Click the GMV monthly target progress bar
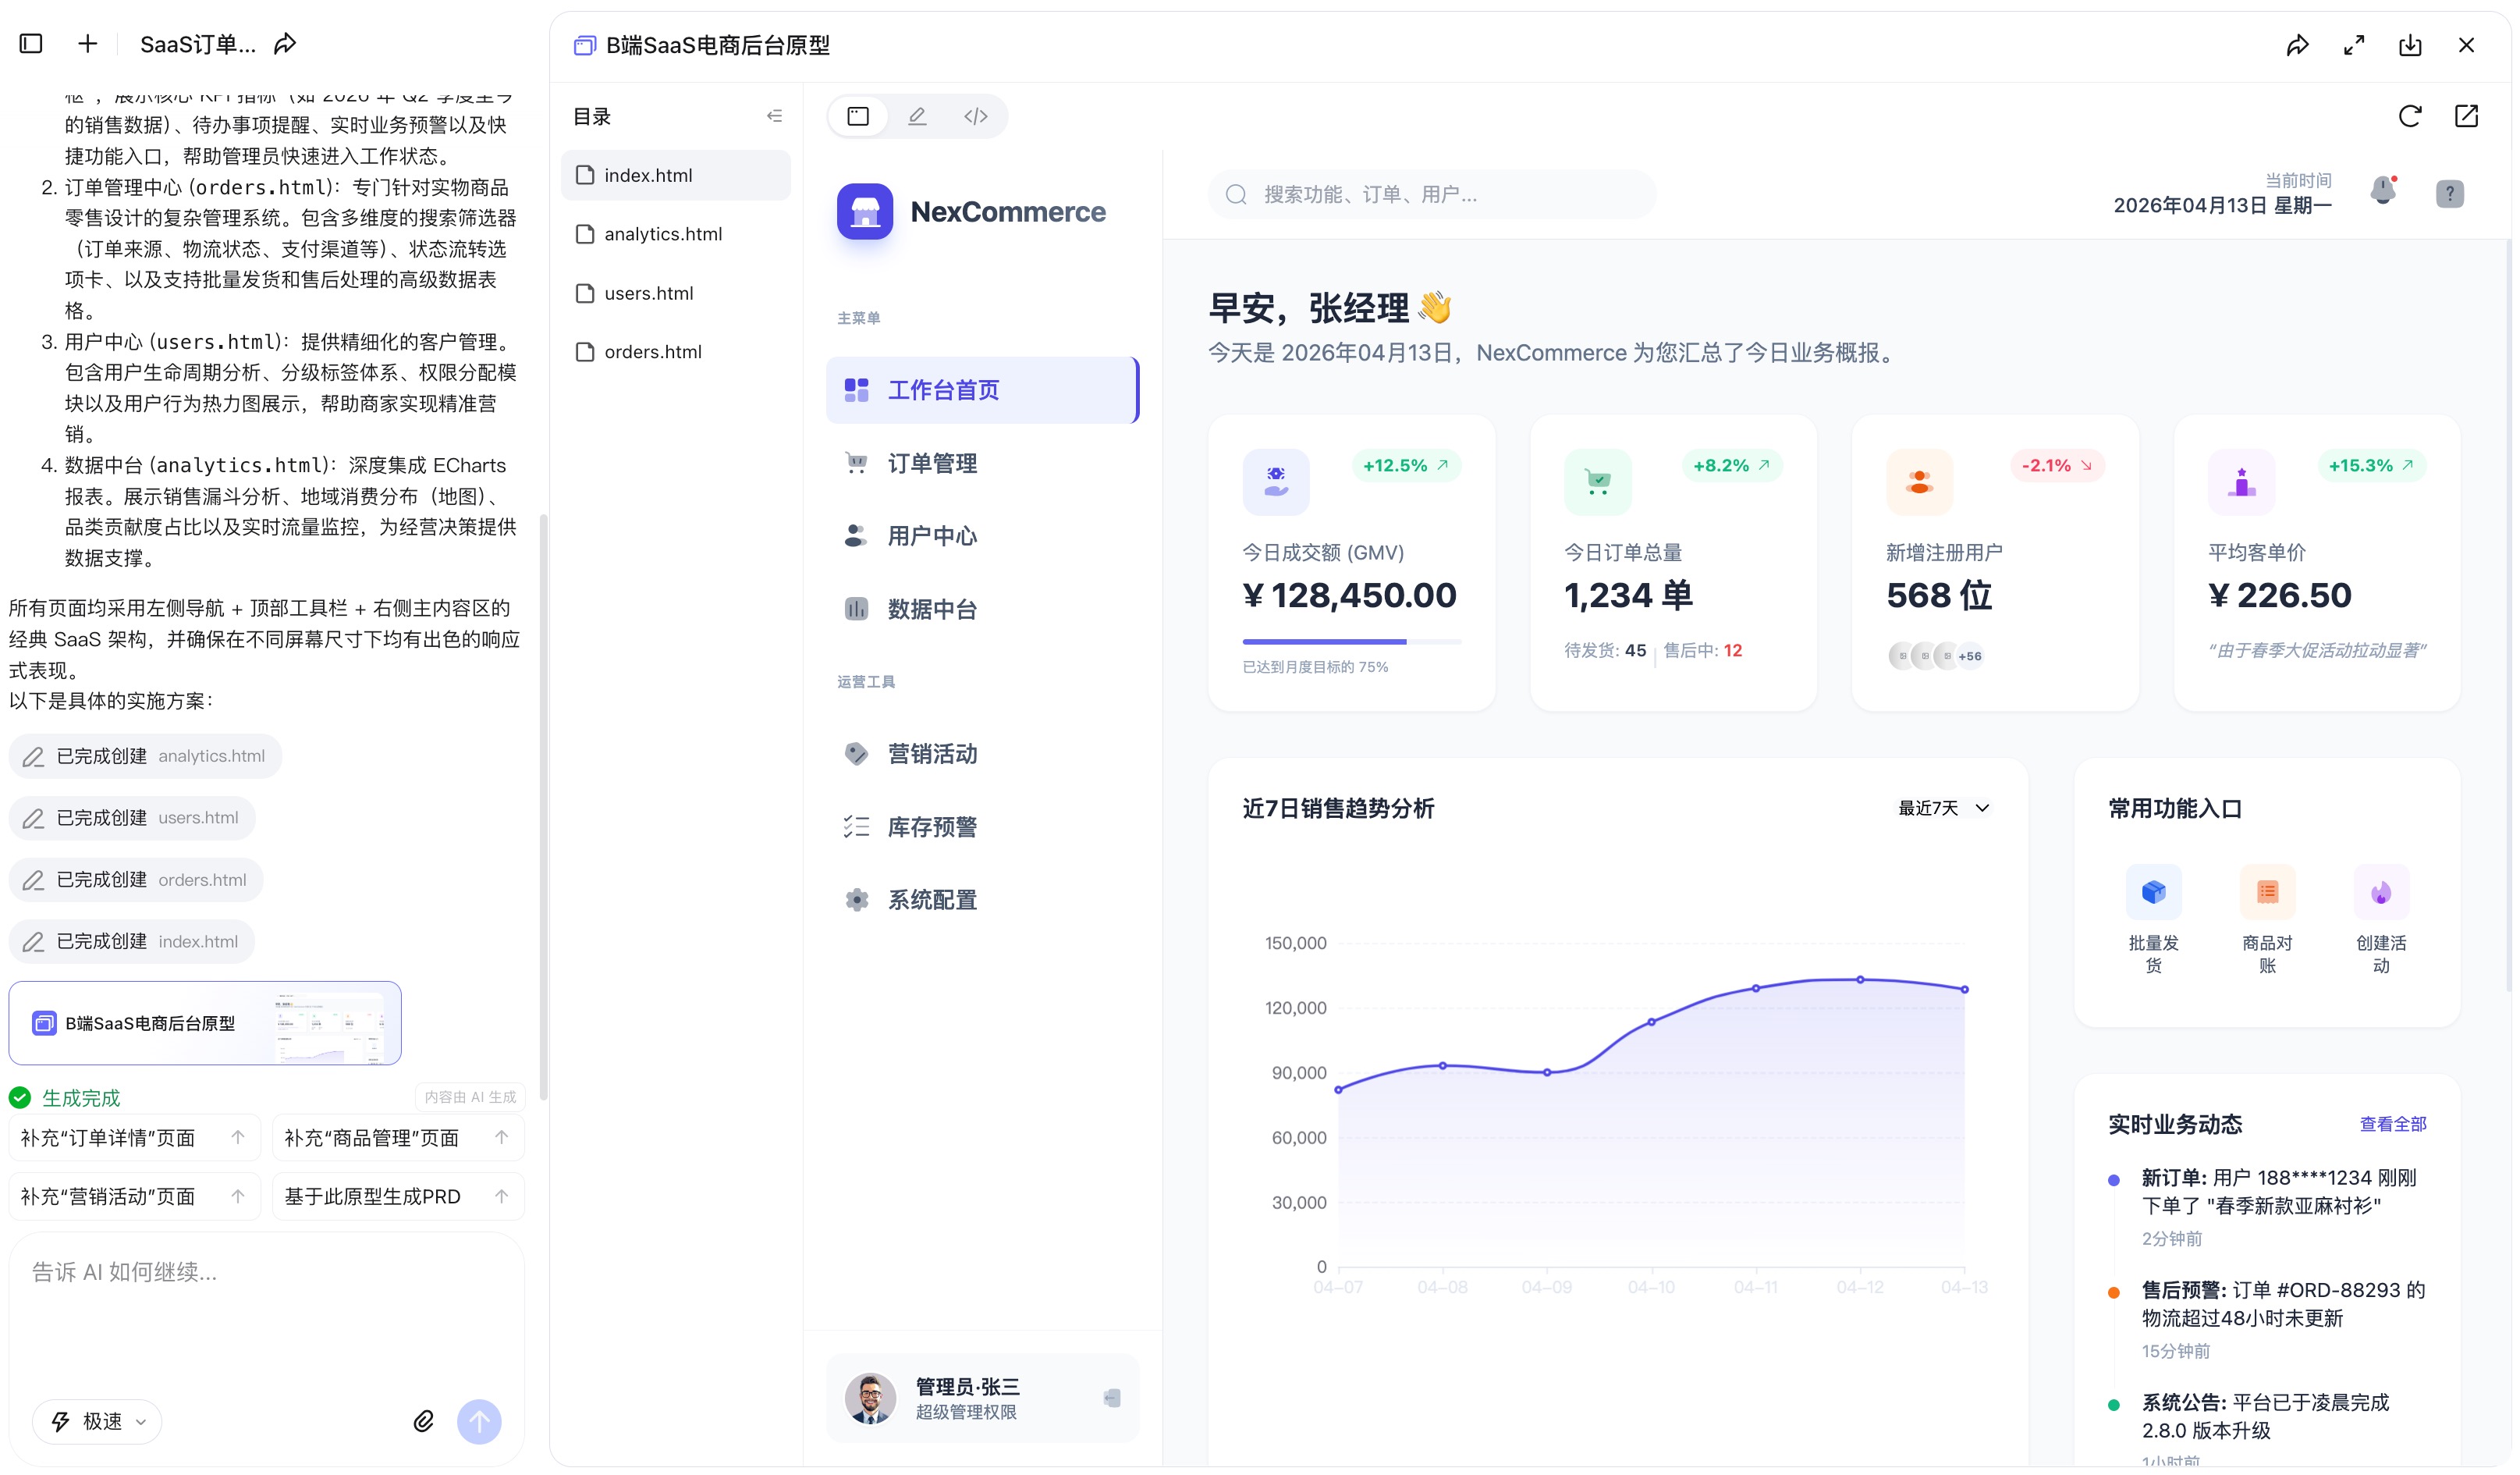 1351,642
